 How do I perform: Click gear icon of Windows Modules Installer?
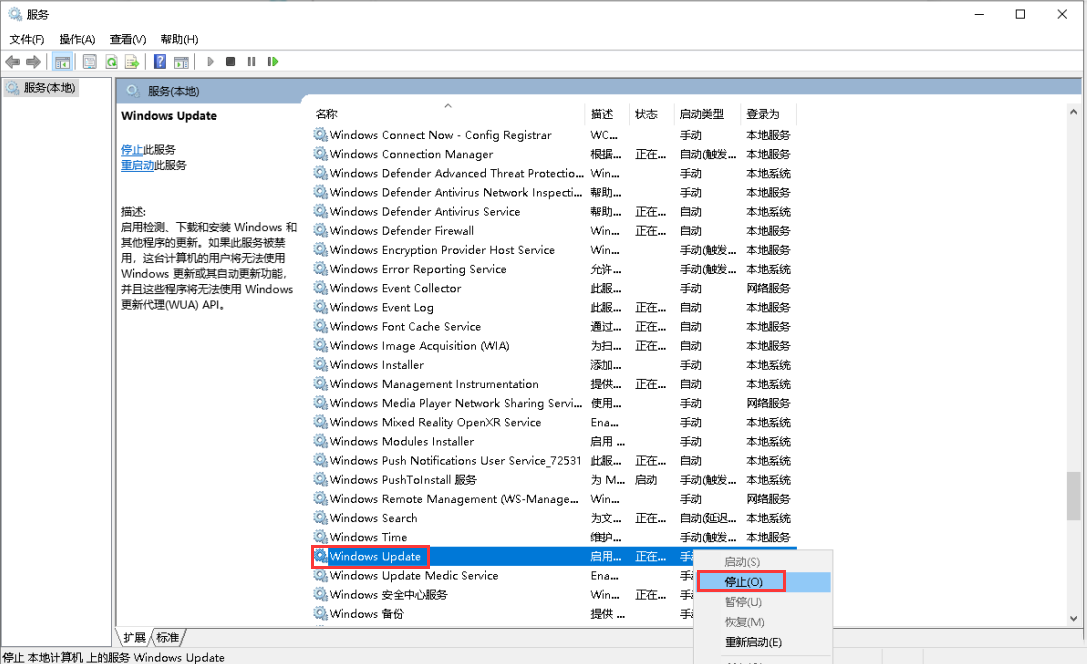click(x=320, y=441)
